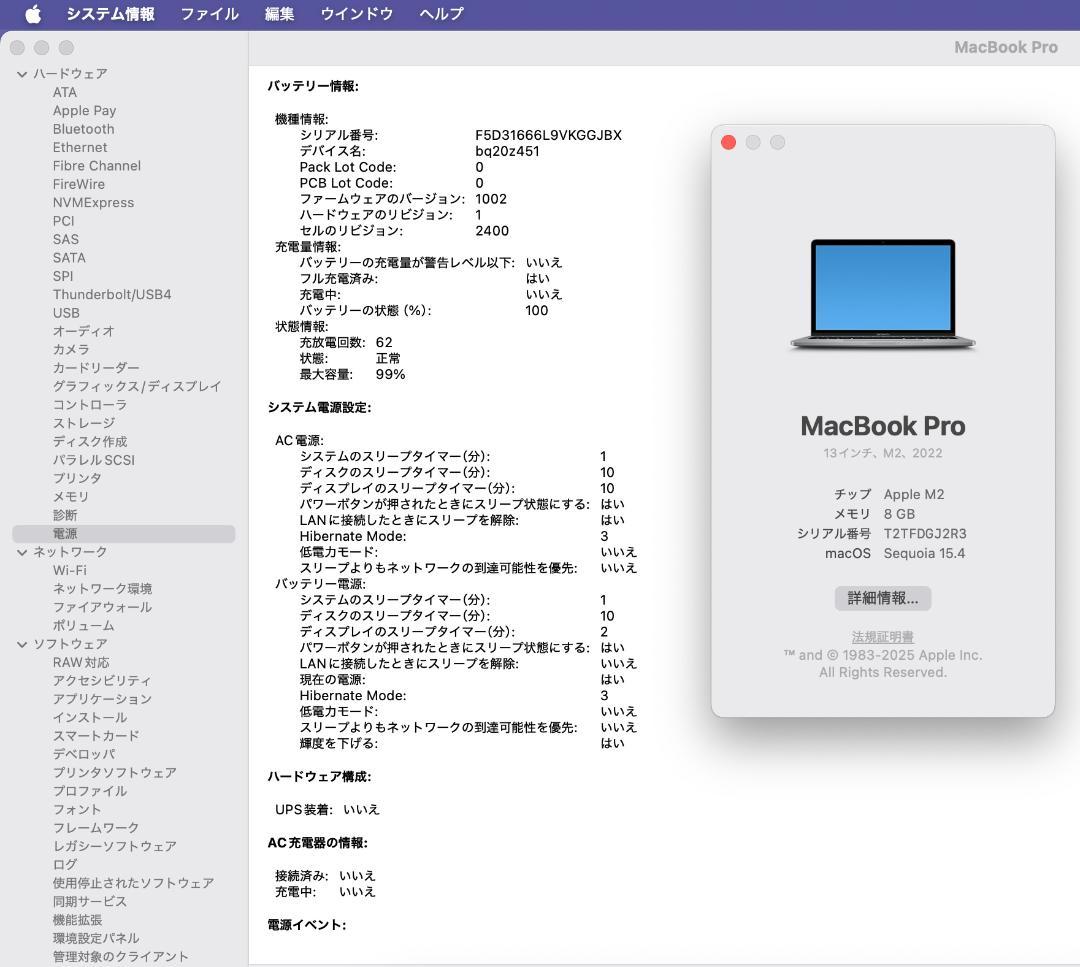Open the ヘルプ menu
1080x967 pixels.
438,14
